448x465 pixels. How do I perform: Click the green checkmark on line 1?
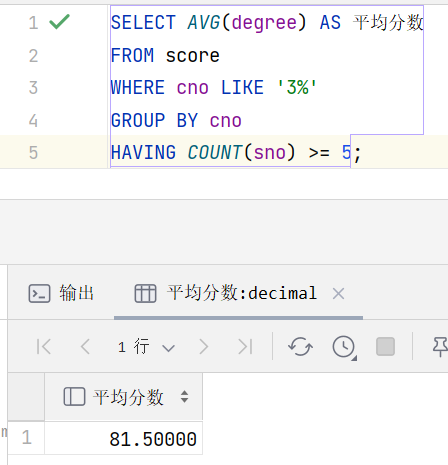tap(59, 22)
